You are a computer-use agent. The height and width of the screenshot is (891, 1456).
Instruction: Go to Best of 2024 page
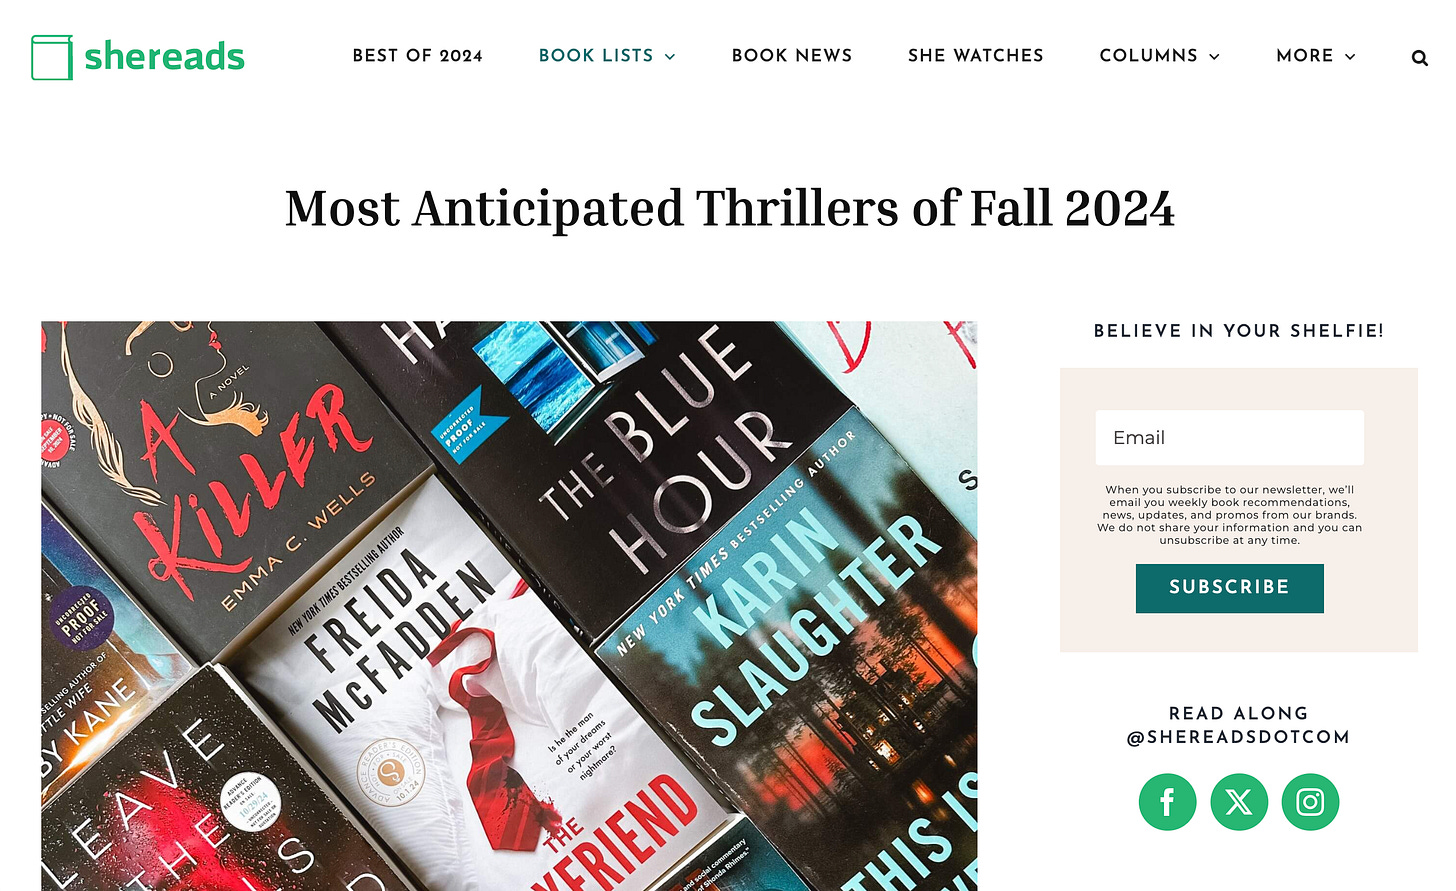pos(417,56)
